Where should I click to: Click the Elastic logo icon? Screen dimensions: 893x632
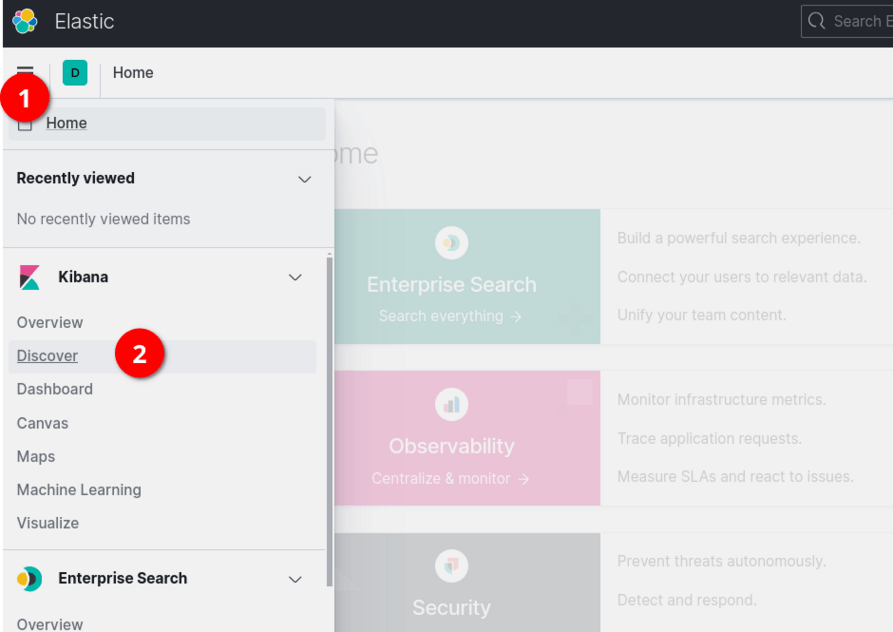tap(24, 21)
